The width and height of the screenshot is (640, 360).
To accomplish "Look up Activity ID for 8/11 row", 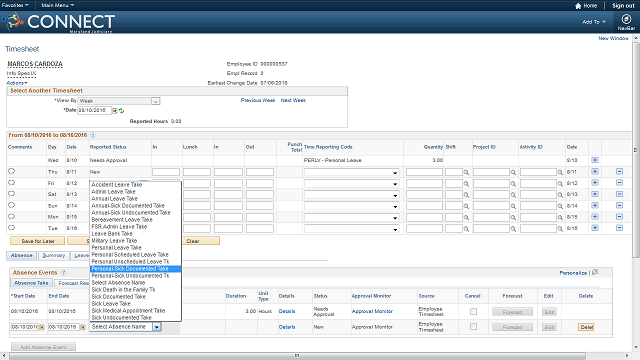I will coord(560,173).
